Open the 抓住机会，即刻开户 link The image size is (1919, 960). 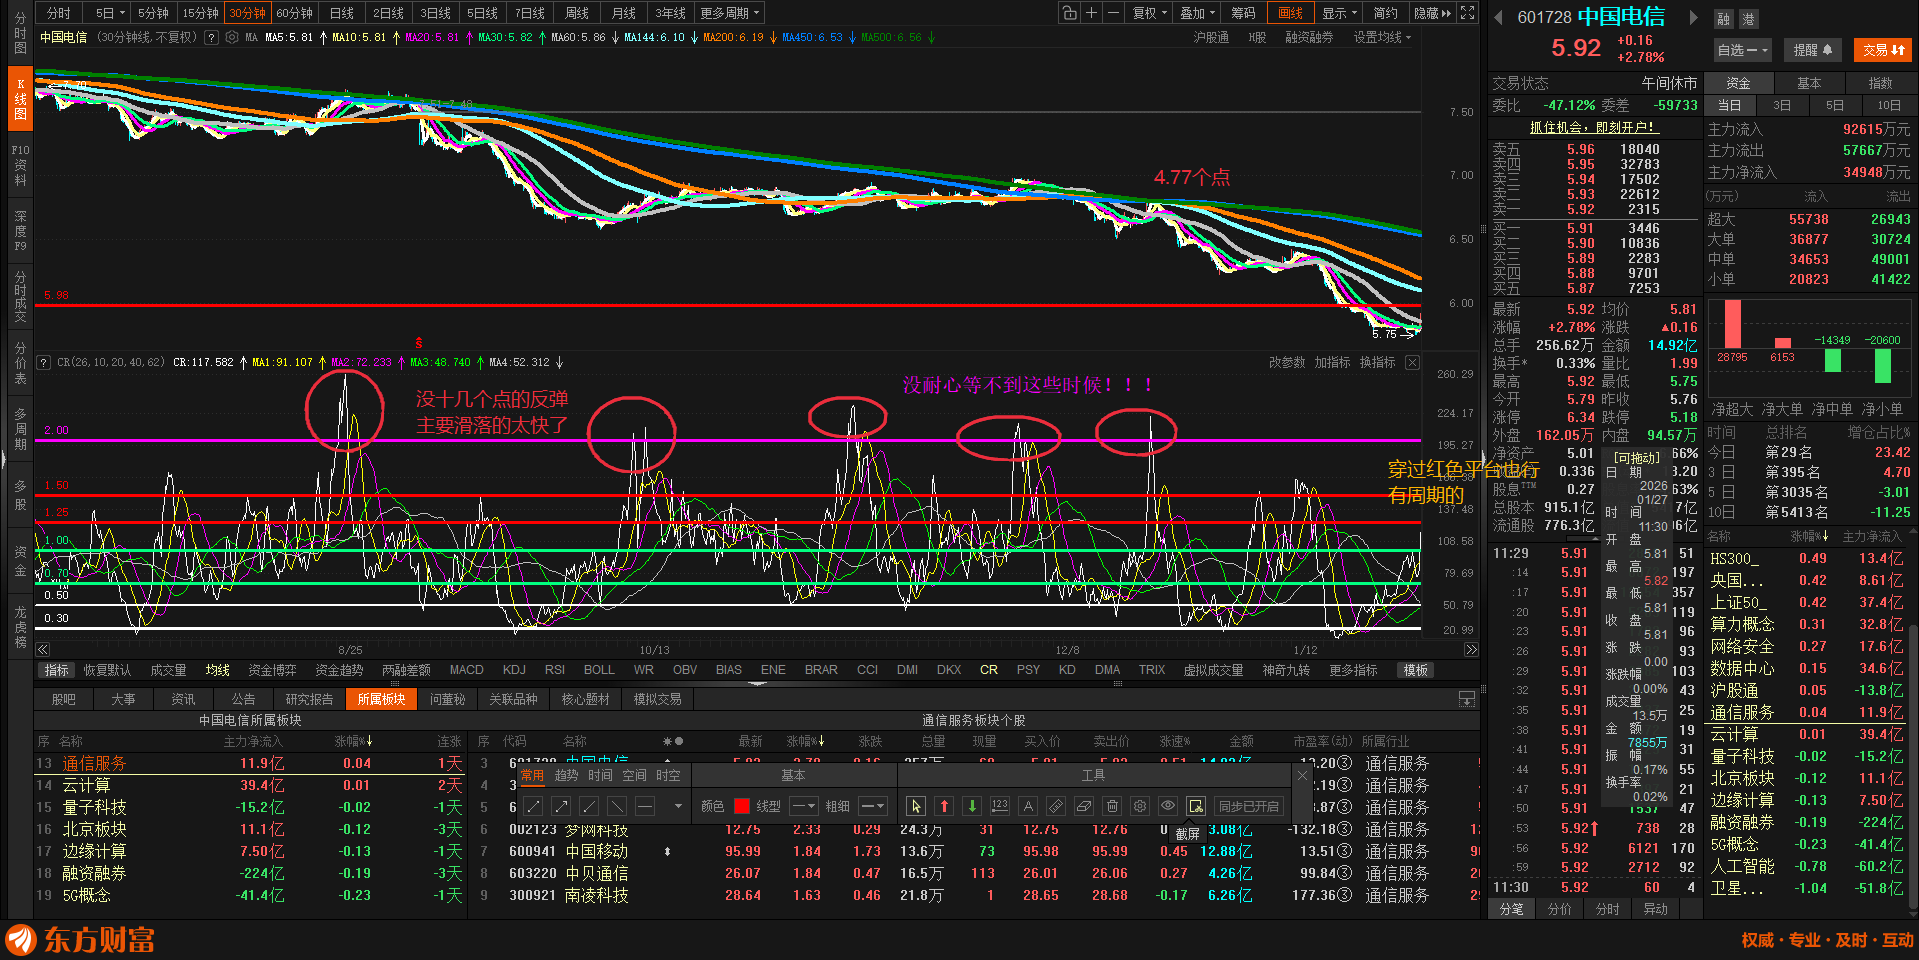click(1593, 128)
